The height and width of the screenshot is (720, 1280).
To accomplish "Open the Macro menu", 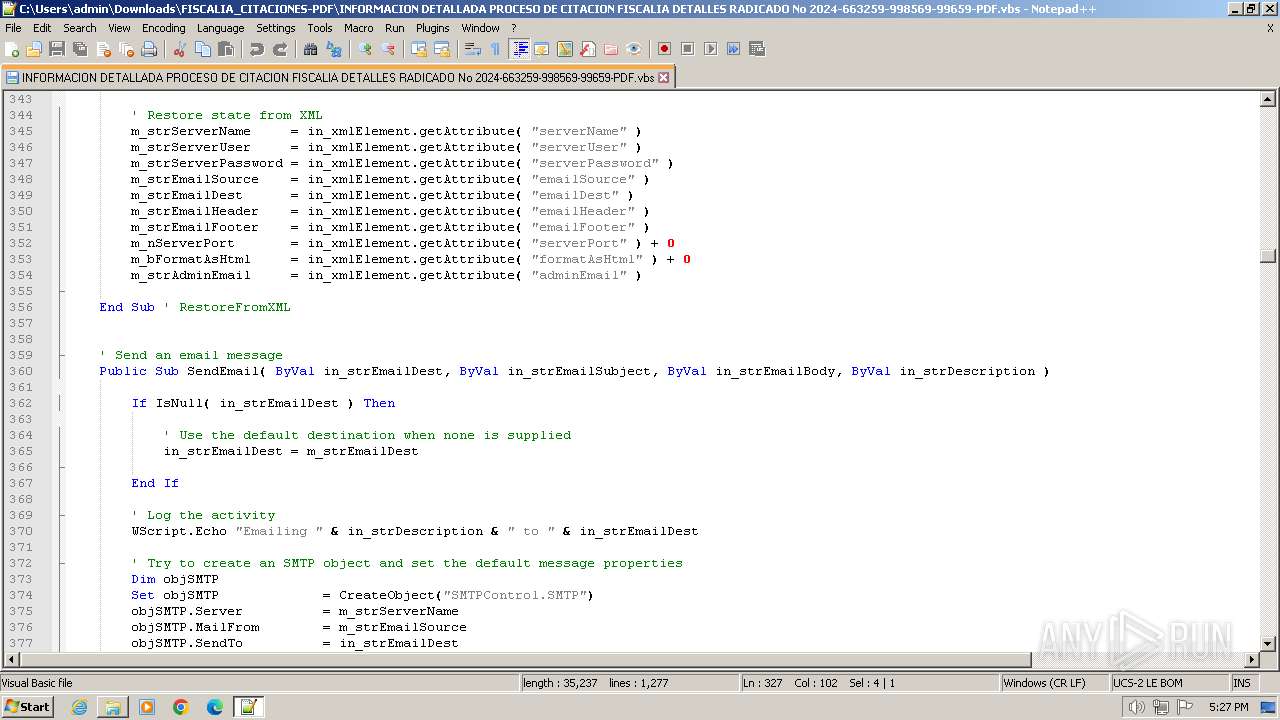I will (358, 28).
